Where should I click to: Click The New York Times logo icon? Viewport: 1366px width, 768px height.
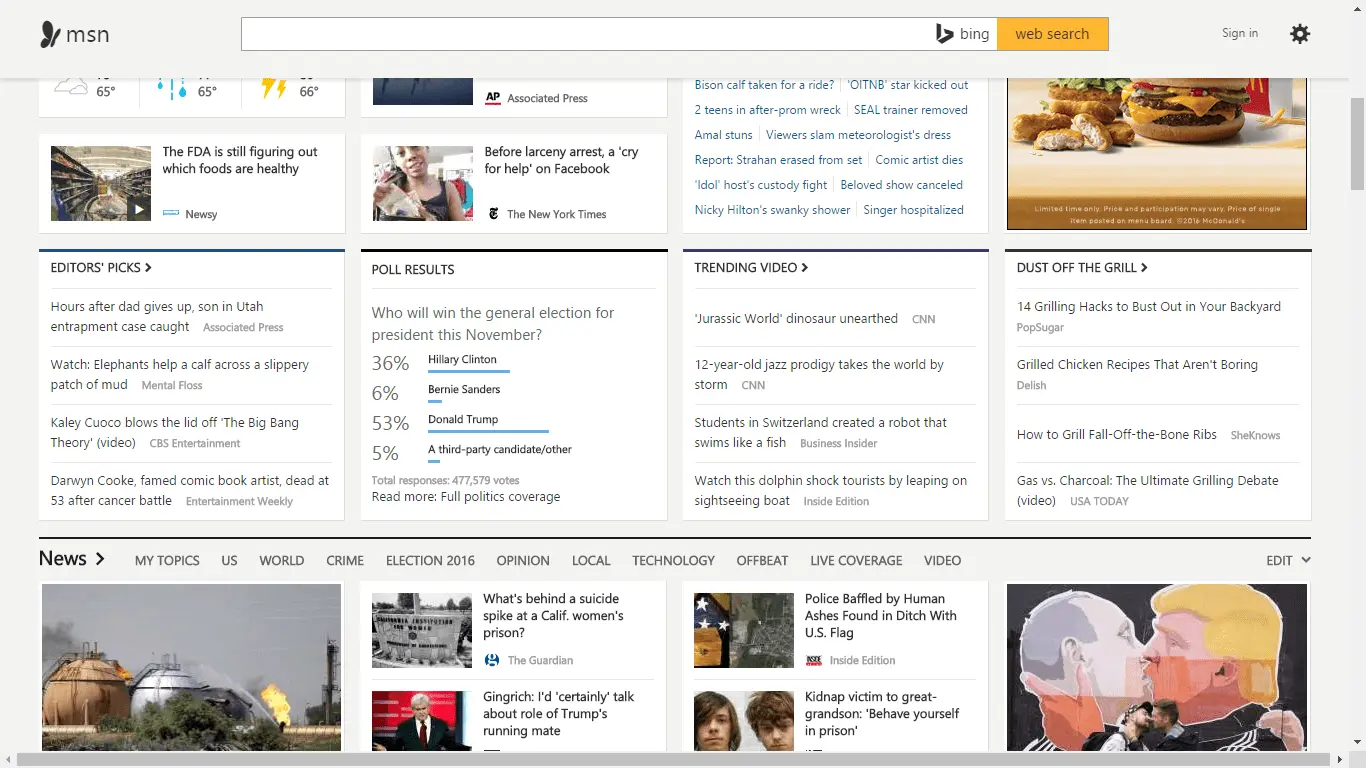pos(493,214)
